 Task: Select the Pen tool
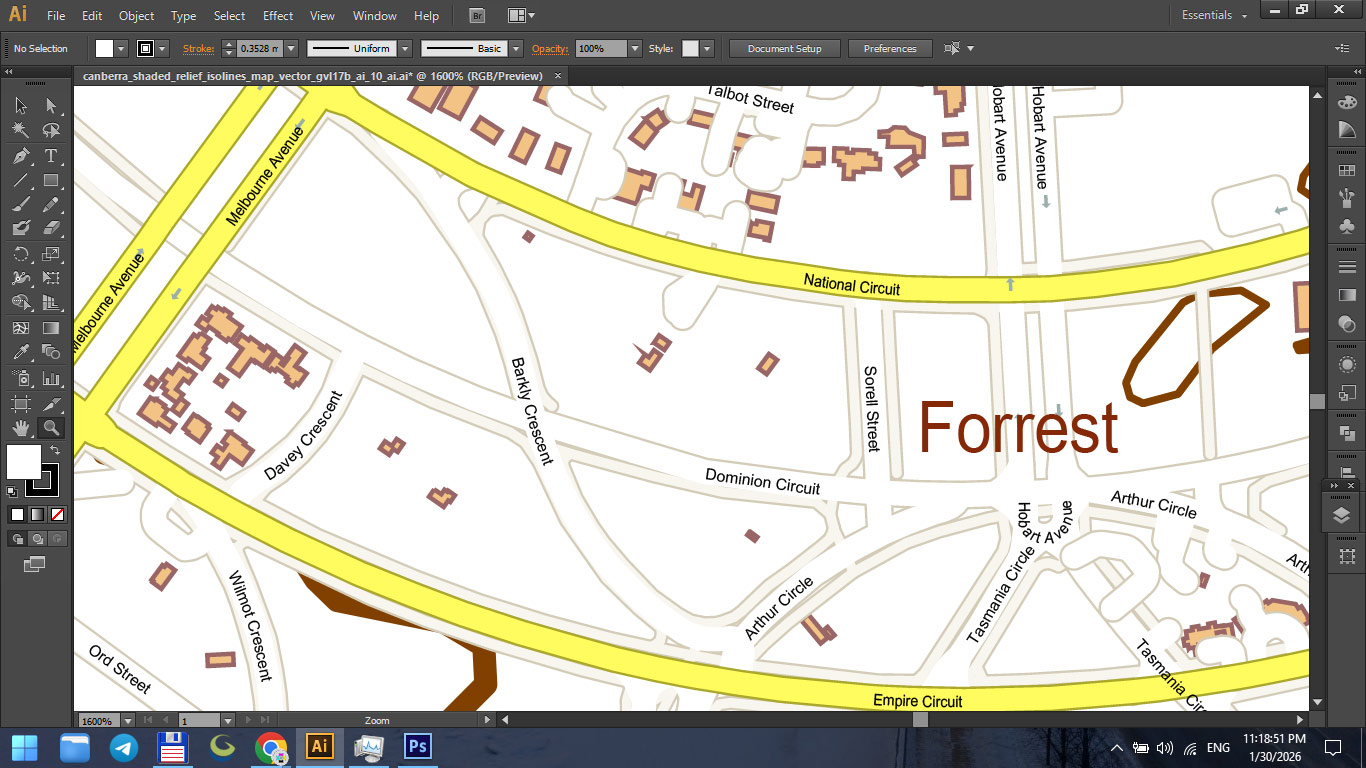pos(21,156)
